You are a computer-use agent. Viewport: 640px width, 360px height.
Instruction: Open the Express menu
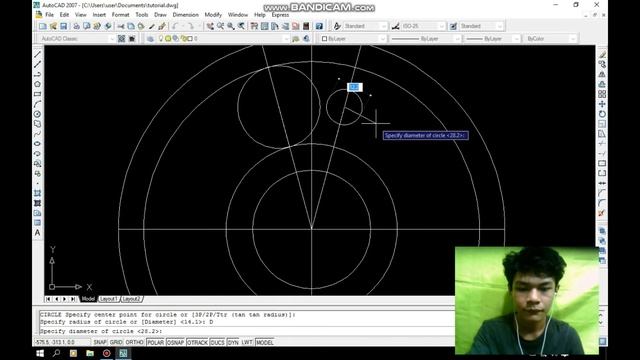pos(280,15)
